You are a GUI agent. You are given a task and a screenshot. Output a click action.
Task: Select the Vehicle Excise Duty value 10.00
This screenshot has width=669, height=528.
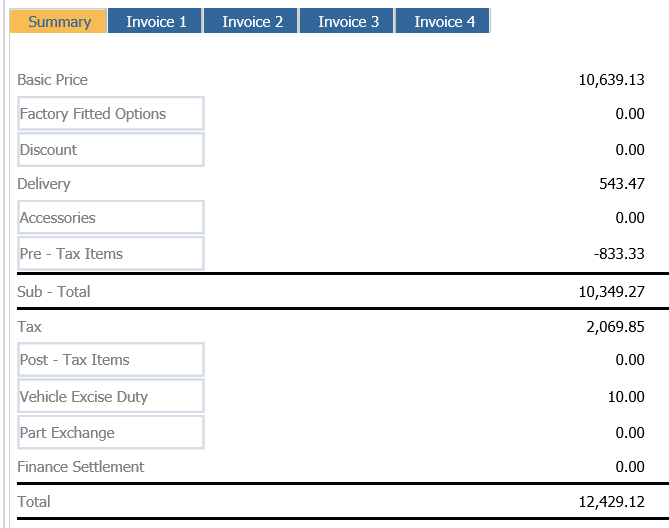626,397
